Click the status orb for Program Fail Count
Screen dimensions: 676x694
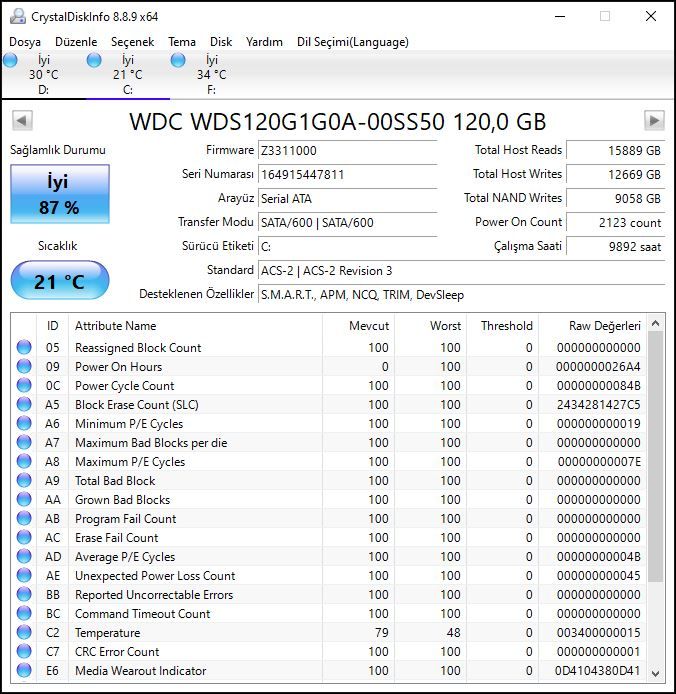24,518
